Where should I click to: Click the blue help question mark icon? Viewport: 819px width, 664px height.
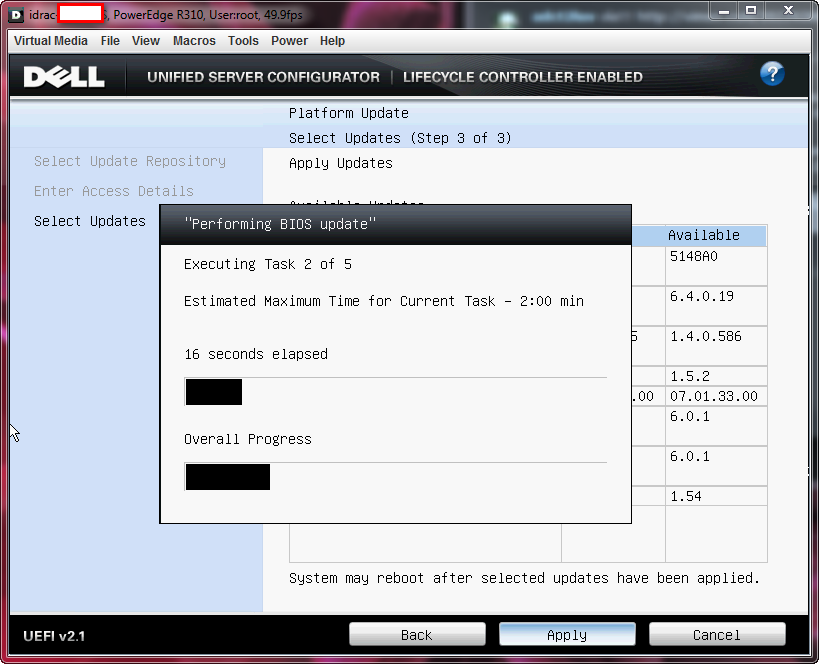click(x=772, y=74)
